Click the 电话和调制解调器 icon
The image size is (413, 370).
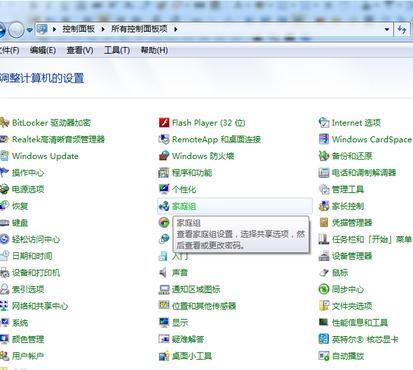[x=324, y=173]
